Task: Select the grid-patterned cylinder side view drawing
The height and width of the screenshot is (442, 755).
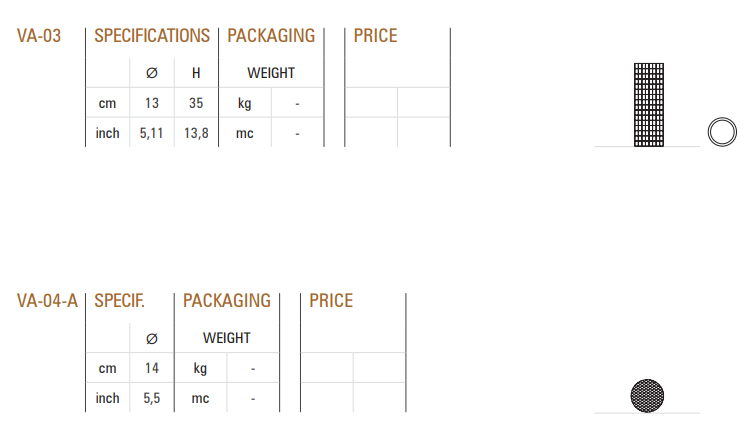Action: (x=649, y=104)
